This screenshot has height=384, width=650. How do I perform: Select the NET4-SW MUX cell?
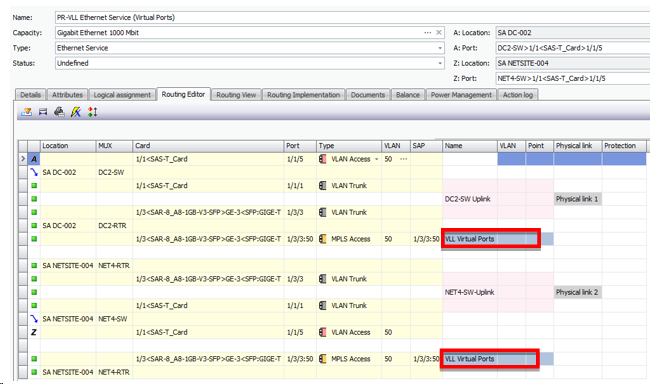(114, 319)
